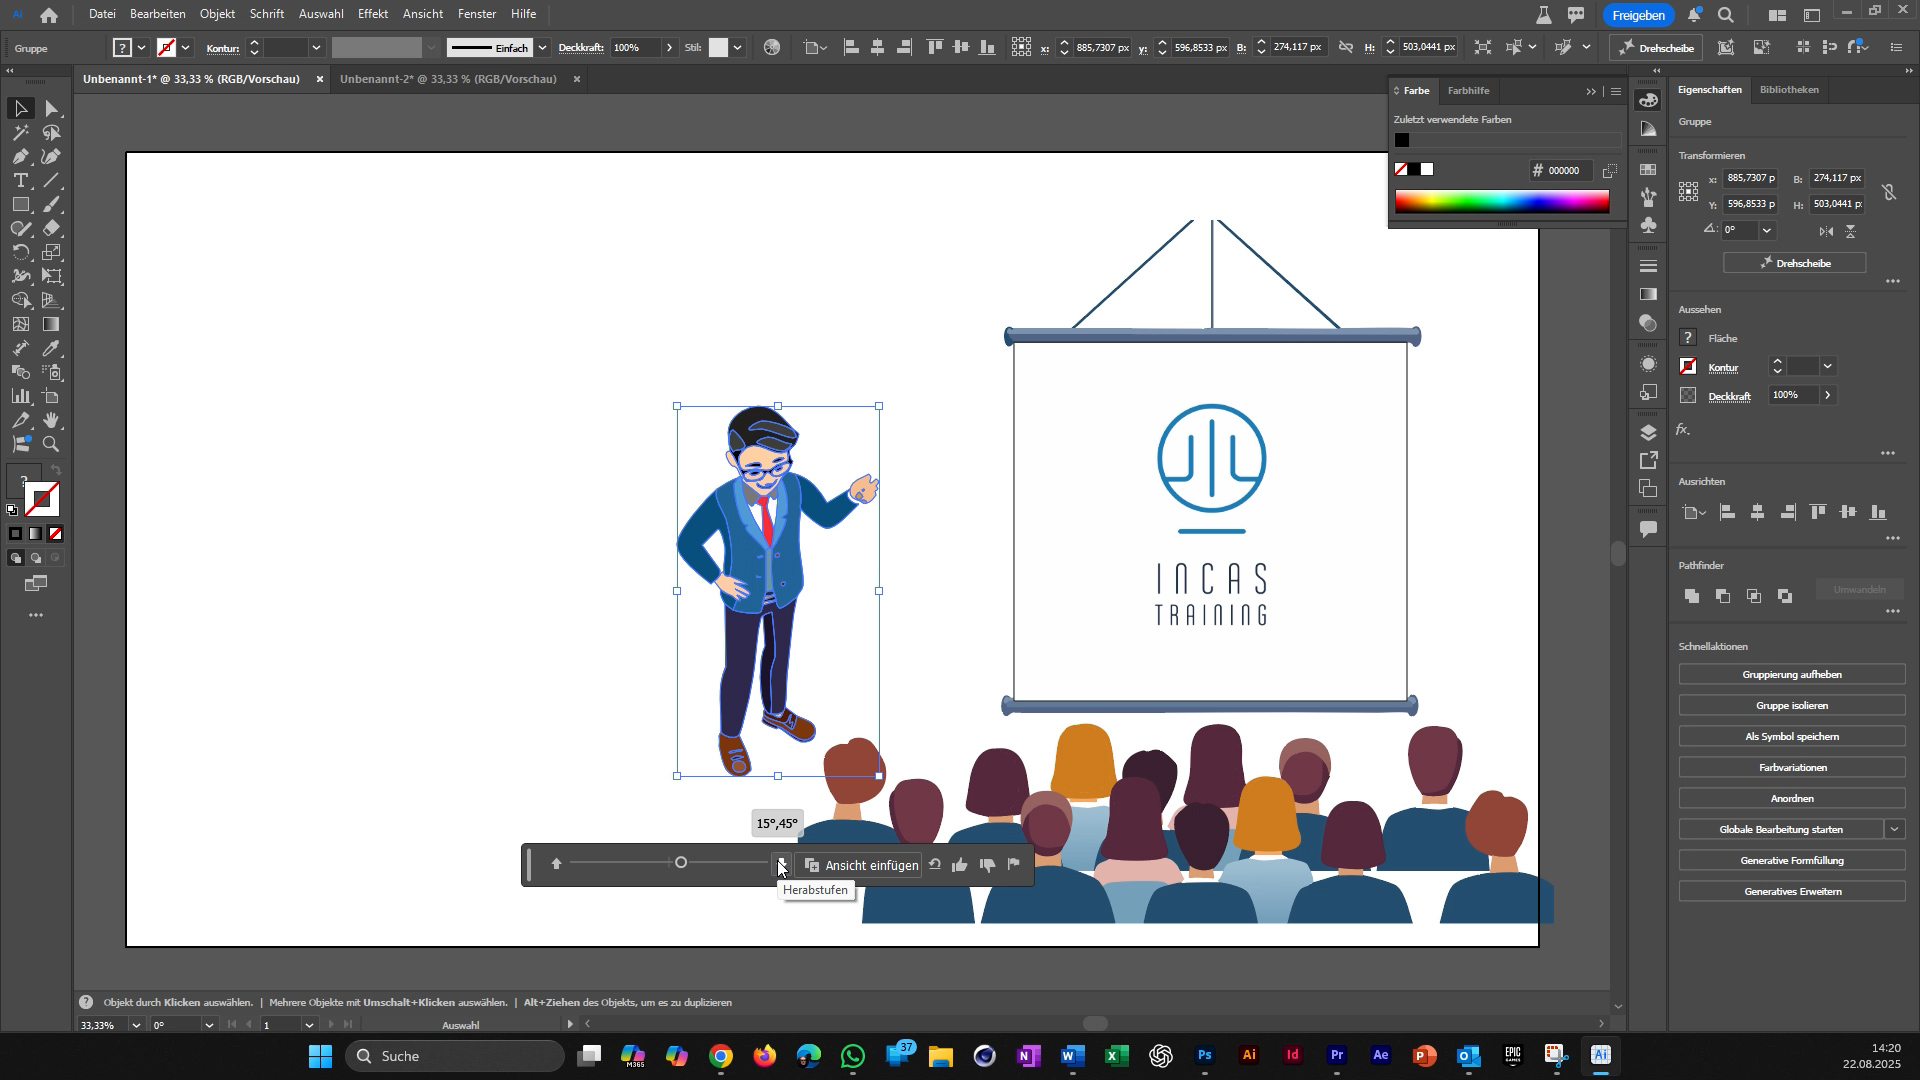The image size is (1920, 1080).
Task: Switch to the Bibliotheken tab
Action: (x=1789, y=90)
